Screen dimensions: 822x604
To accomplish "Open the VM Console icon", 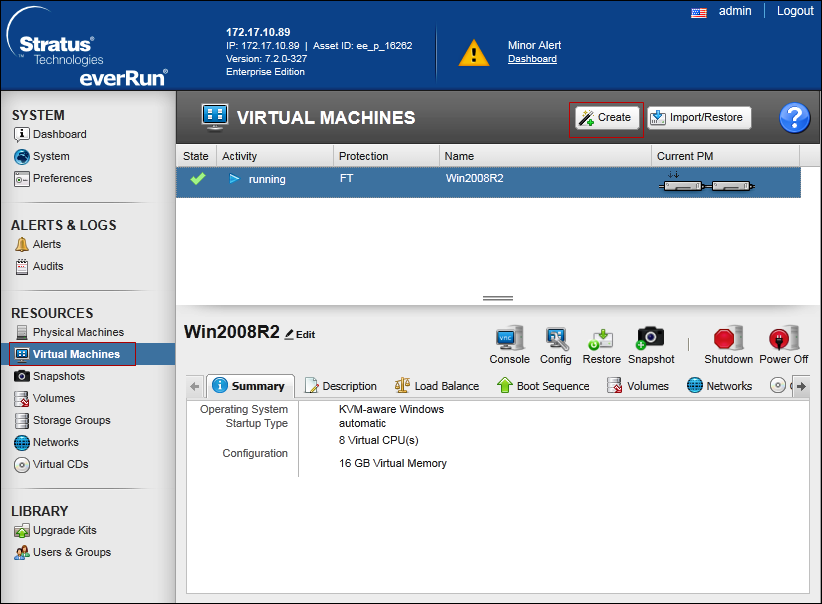I will pos(509,340).
